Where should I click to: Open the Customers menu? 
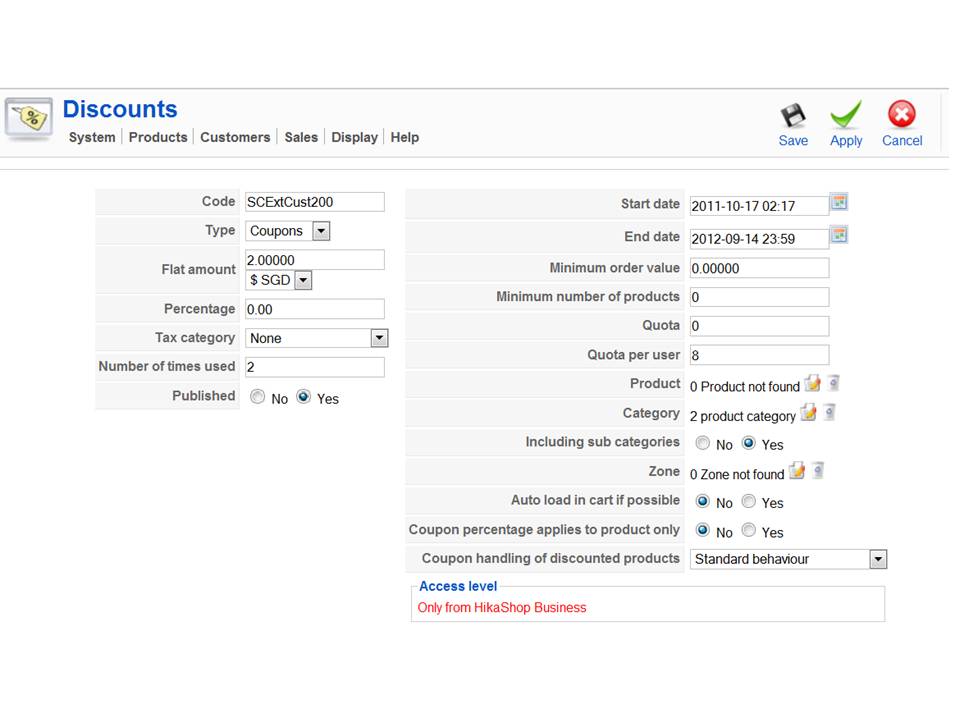[x=235, y=137]
